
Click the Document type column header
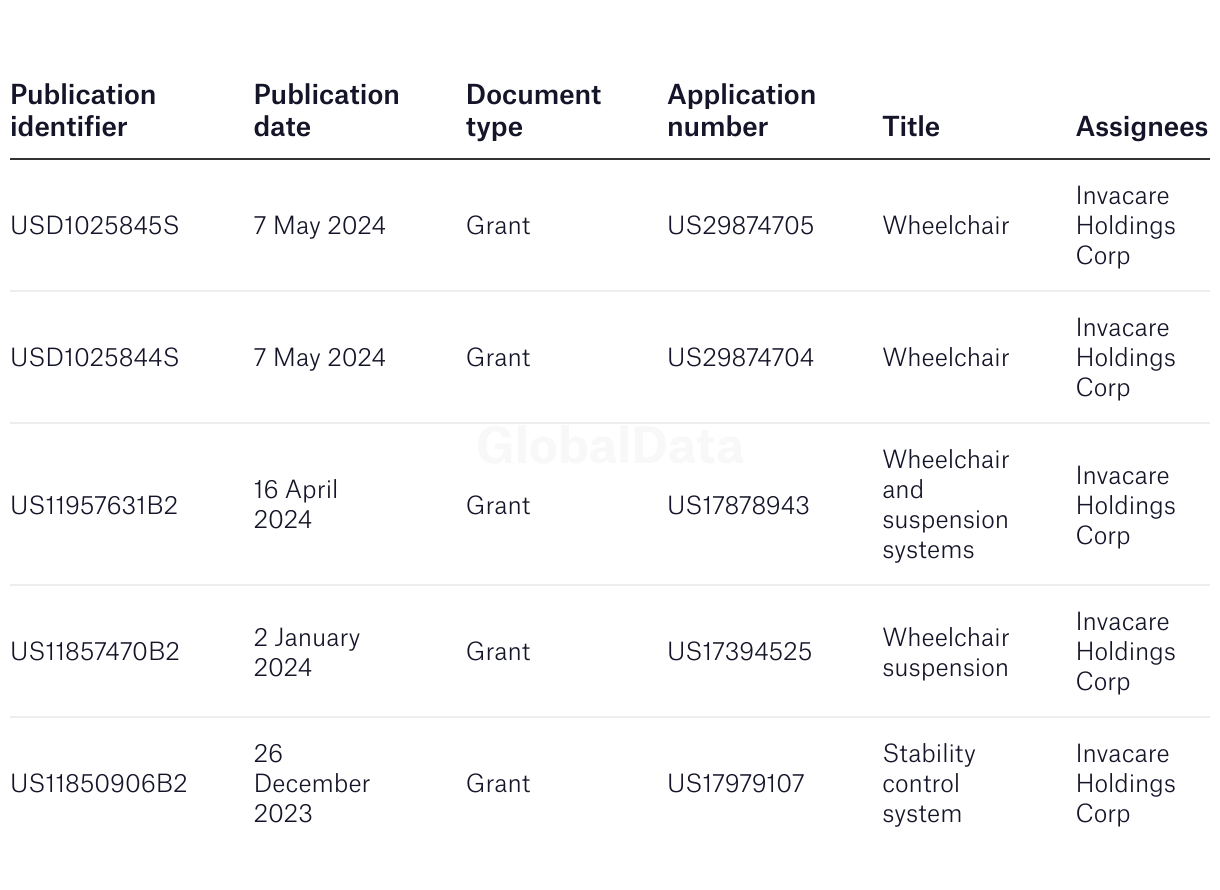coord(533,111)
